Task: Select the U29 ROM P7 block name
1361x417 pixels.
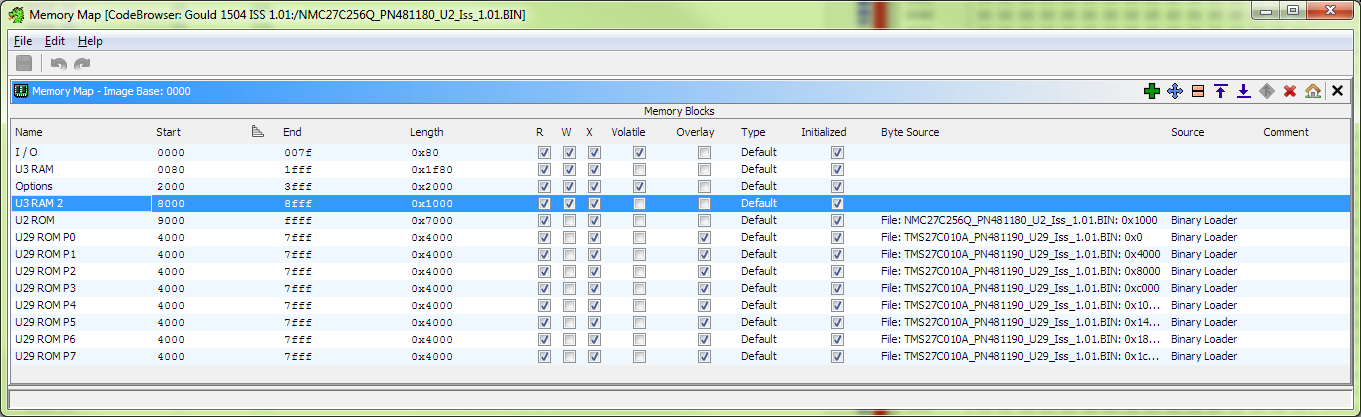Action: (46, 356)
